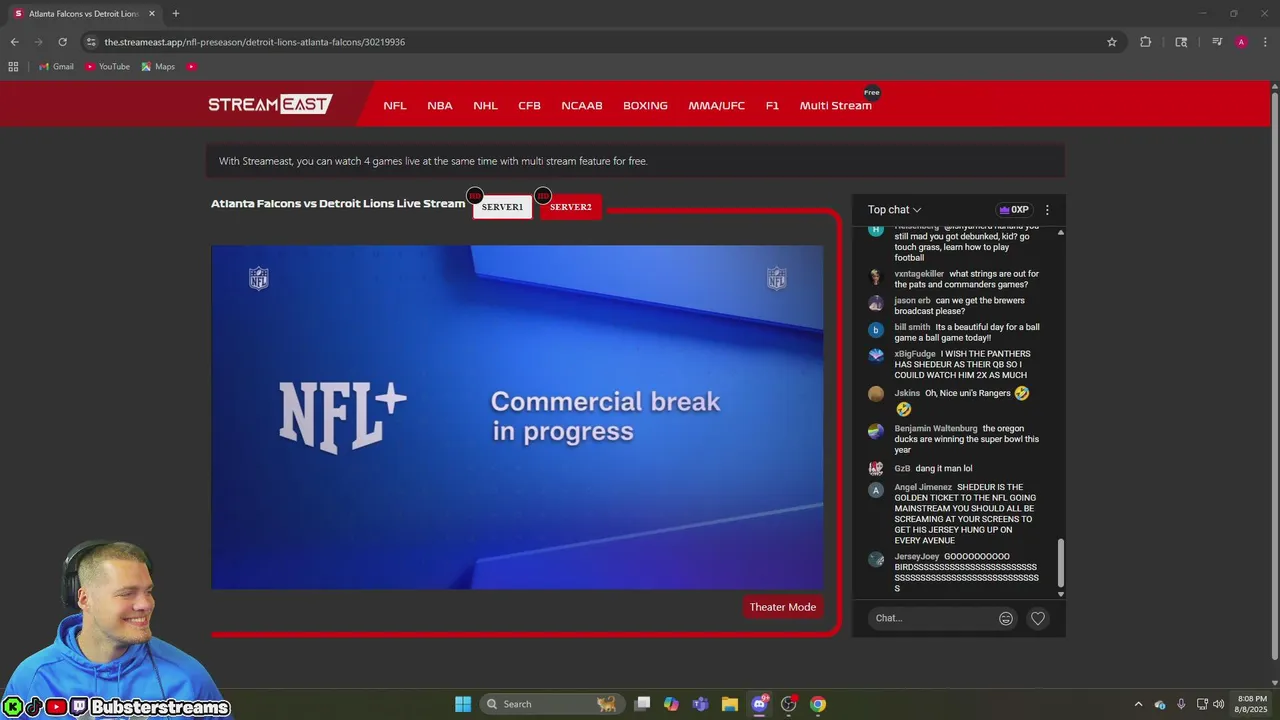Click the heart reaction icon in chat
This screenshot has width=1280, height=720.
(1038, 618)
